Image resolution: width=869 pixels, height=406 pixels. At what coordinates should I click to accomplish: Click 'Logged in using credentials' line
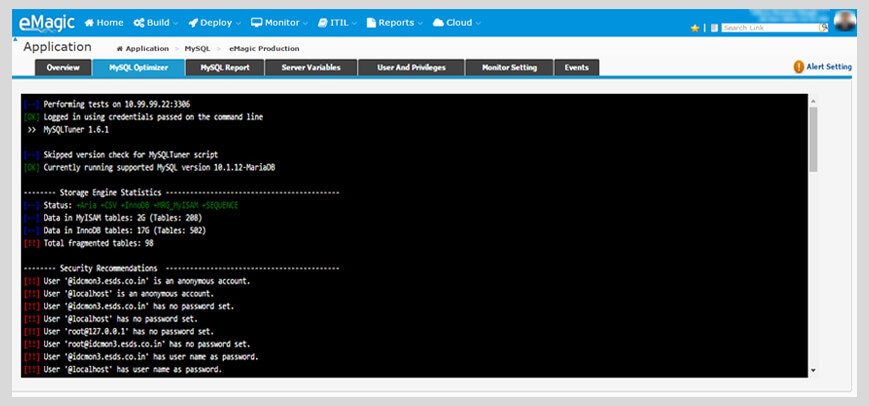pos(153,117)
